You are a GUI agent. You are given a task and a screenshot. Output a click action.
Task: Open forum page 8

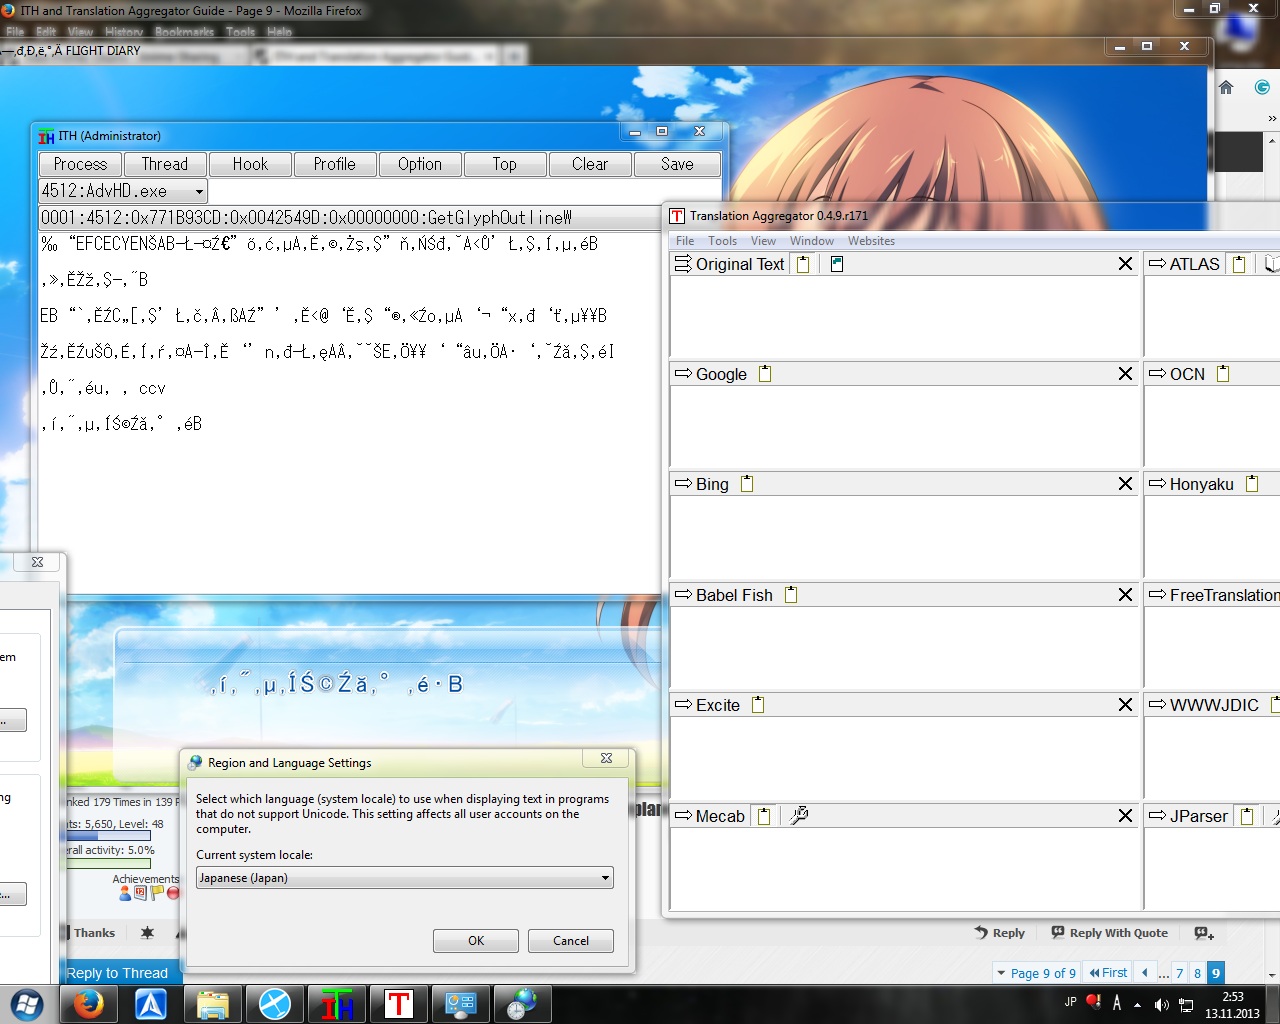(1198, 973)
